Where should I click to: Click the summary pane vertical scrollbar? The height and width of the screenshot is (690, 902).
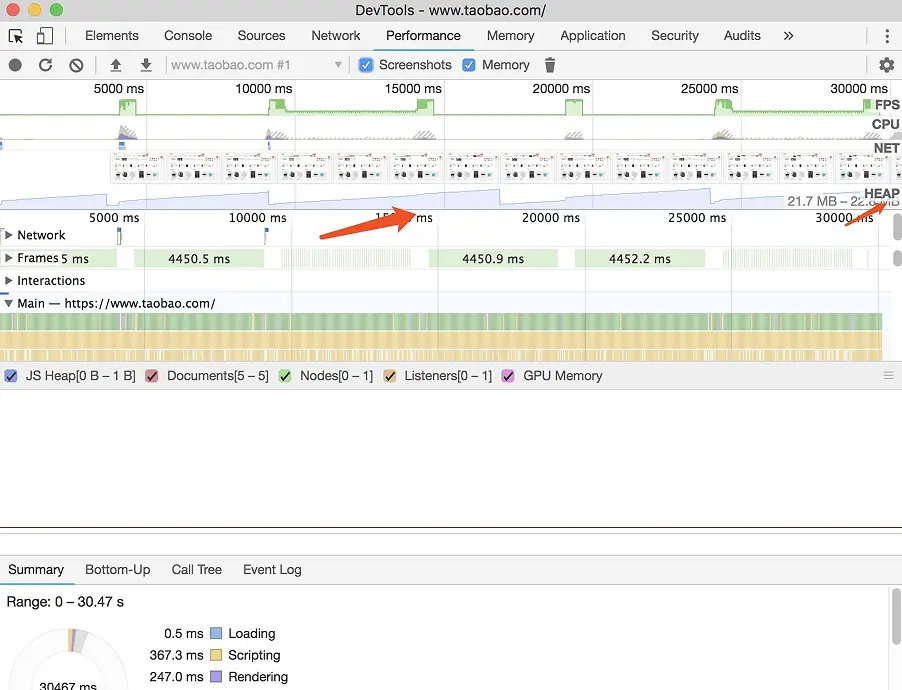896,616
